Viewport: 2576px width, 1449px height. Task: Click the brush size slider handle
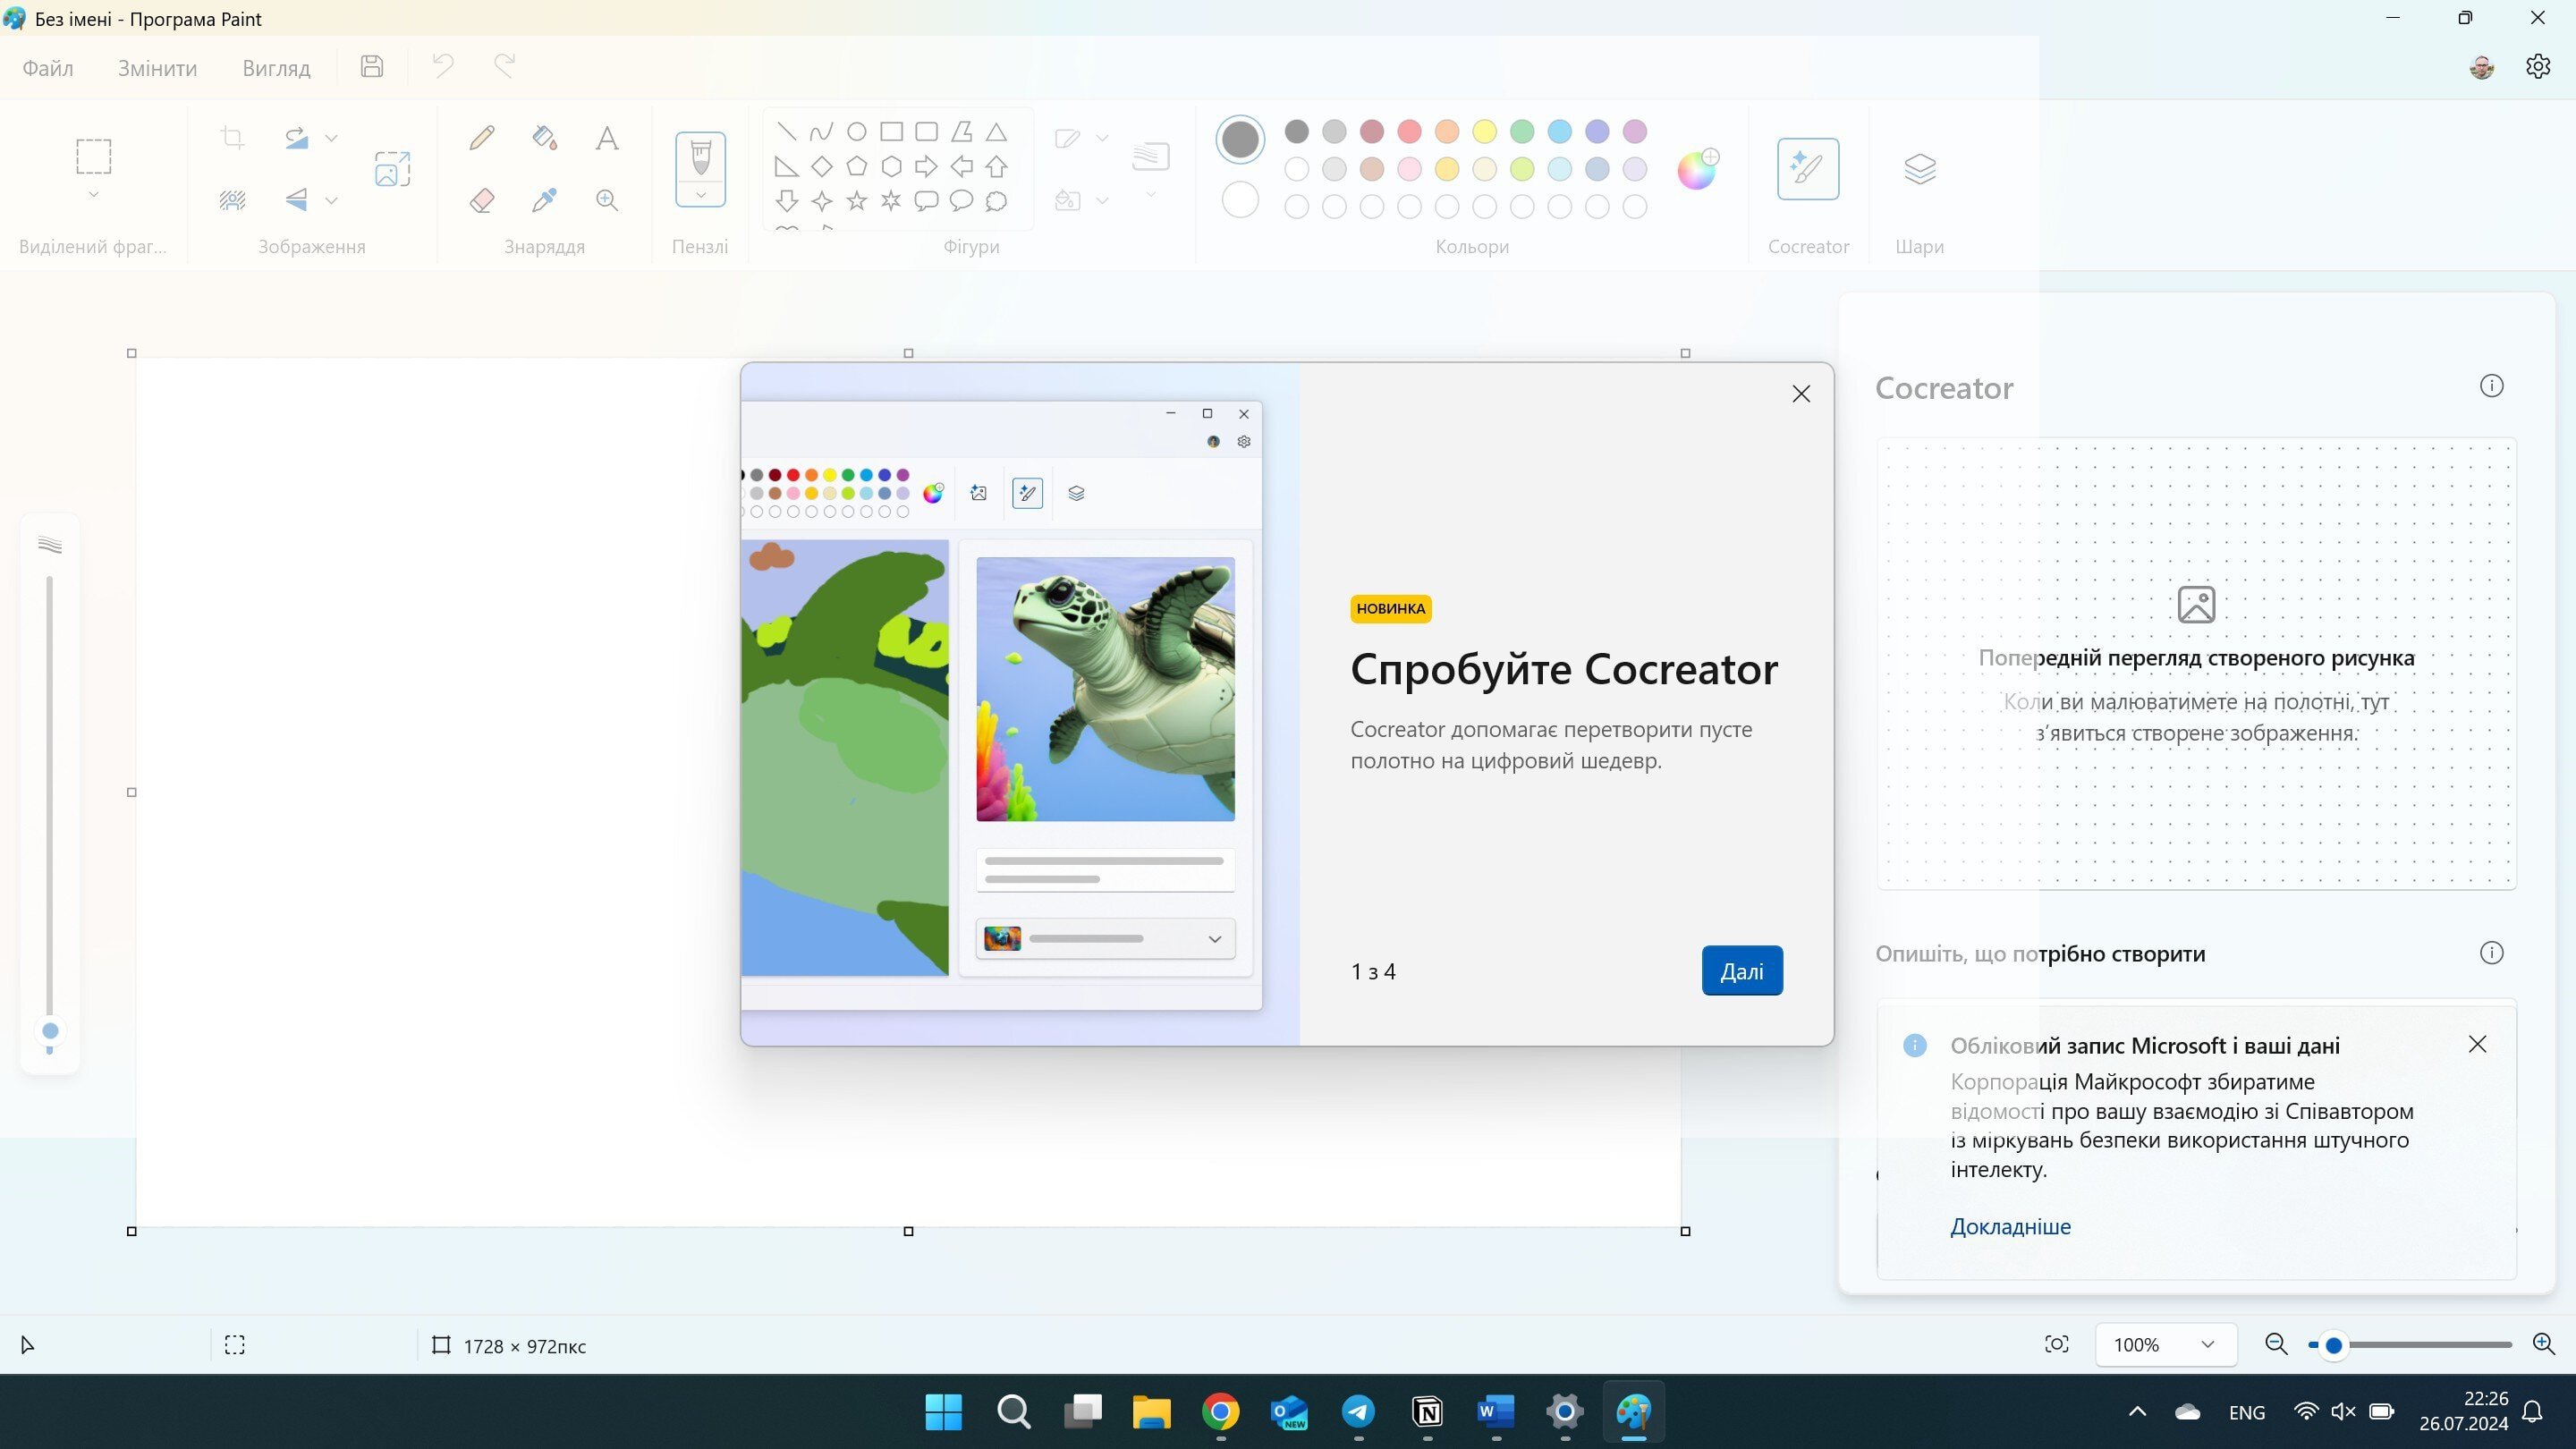click(50, 1031)
